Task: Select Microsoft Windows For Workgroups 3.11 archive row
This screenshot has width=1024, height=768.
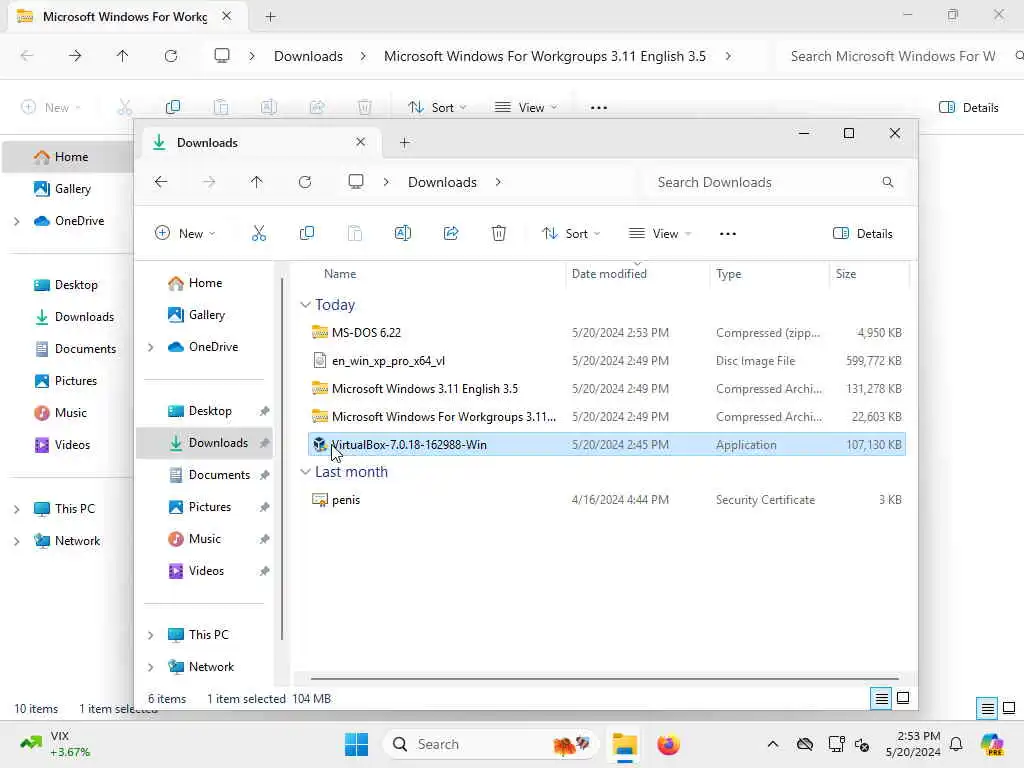Action: [606, 417]
